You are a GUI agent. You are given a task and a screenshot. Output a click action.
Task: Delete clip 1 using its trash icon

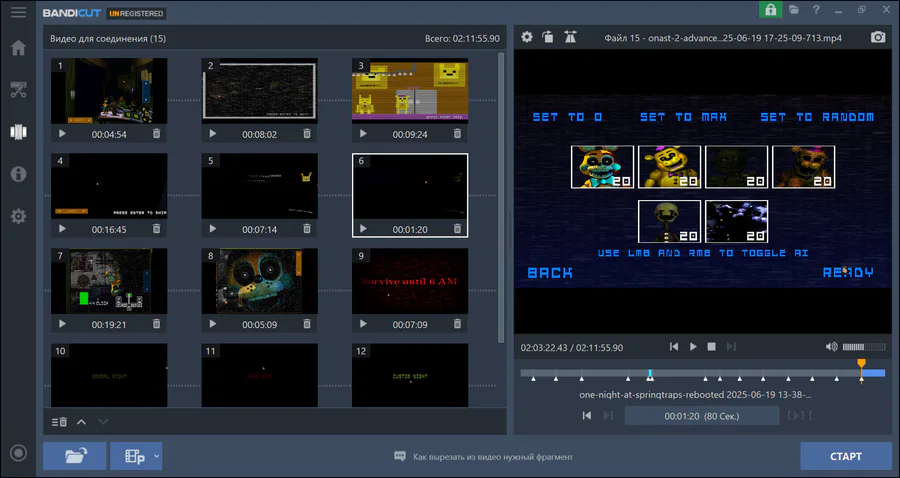(156, 134)
